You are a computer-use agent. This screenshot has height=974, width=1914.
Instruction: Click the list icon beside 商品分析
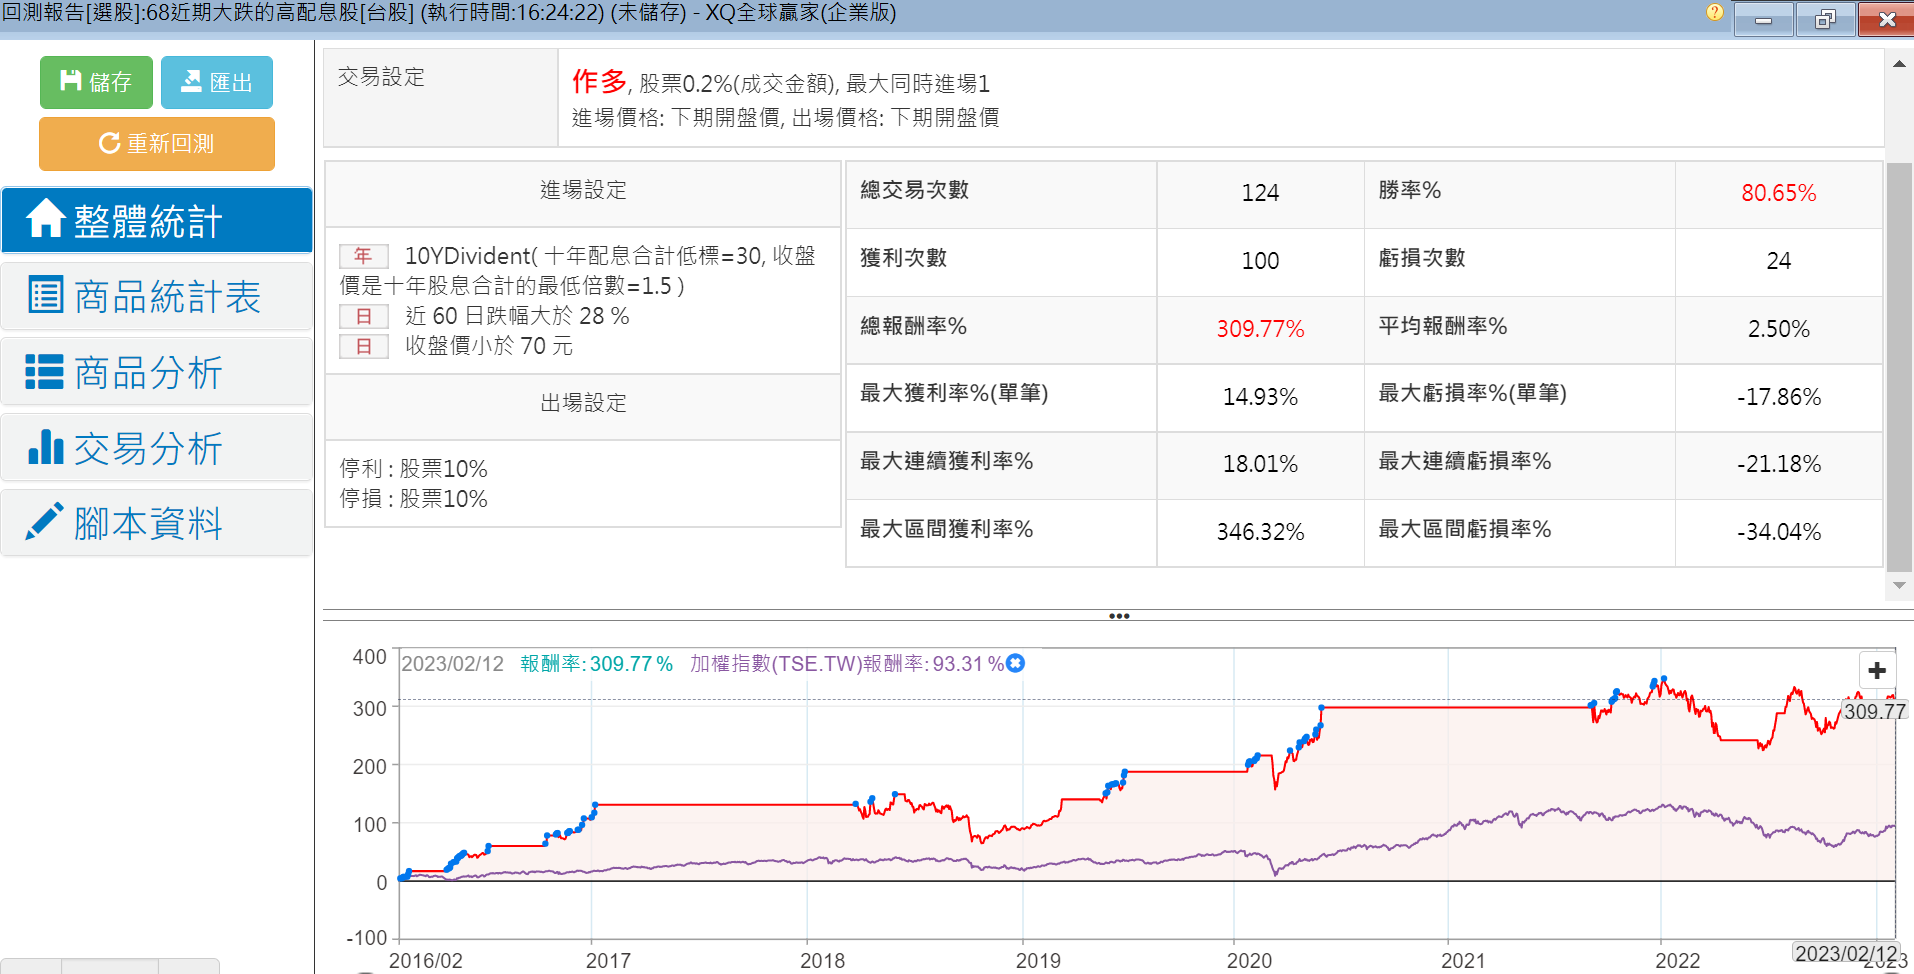[x=45, y=371]
